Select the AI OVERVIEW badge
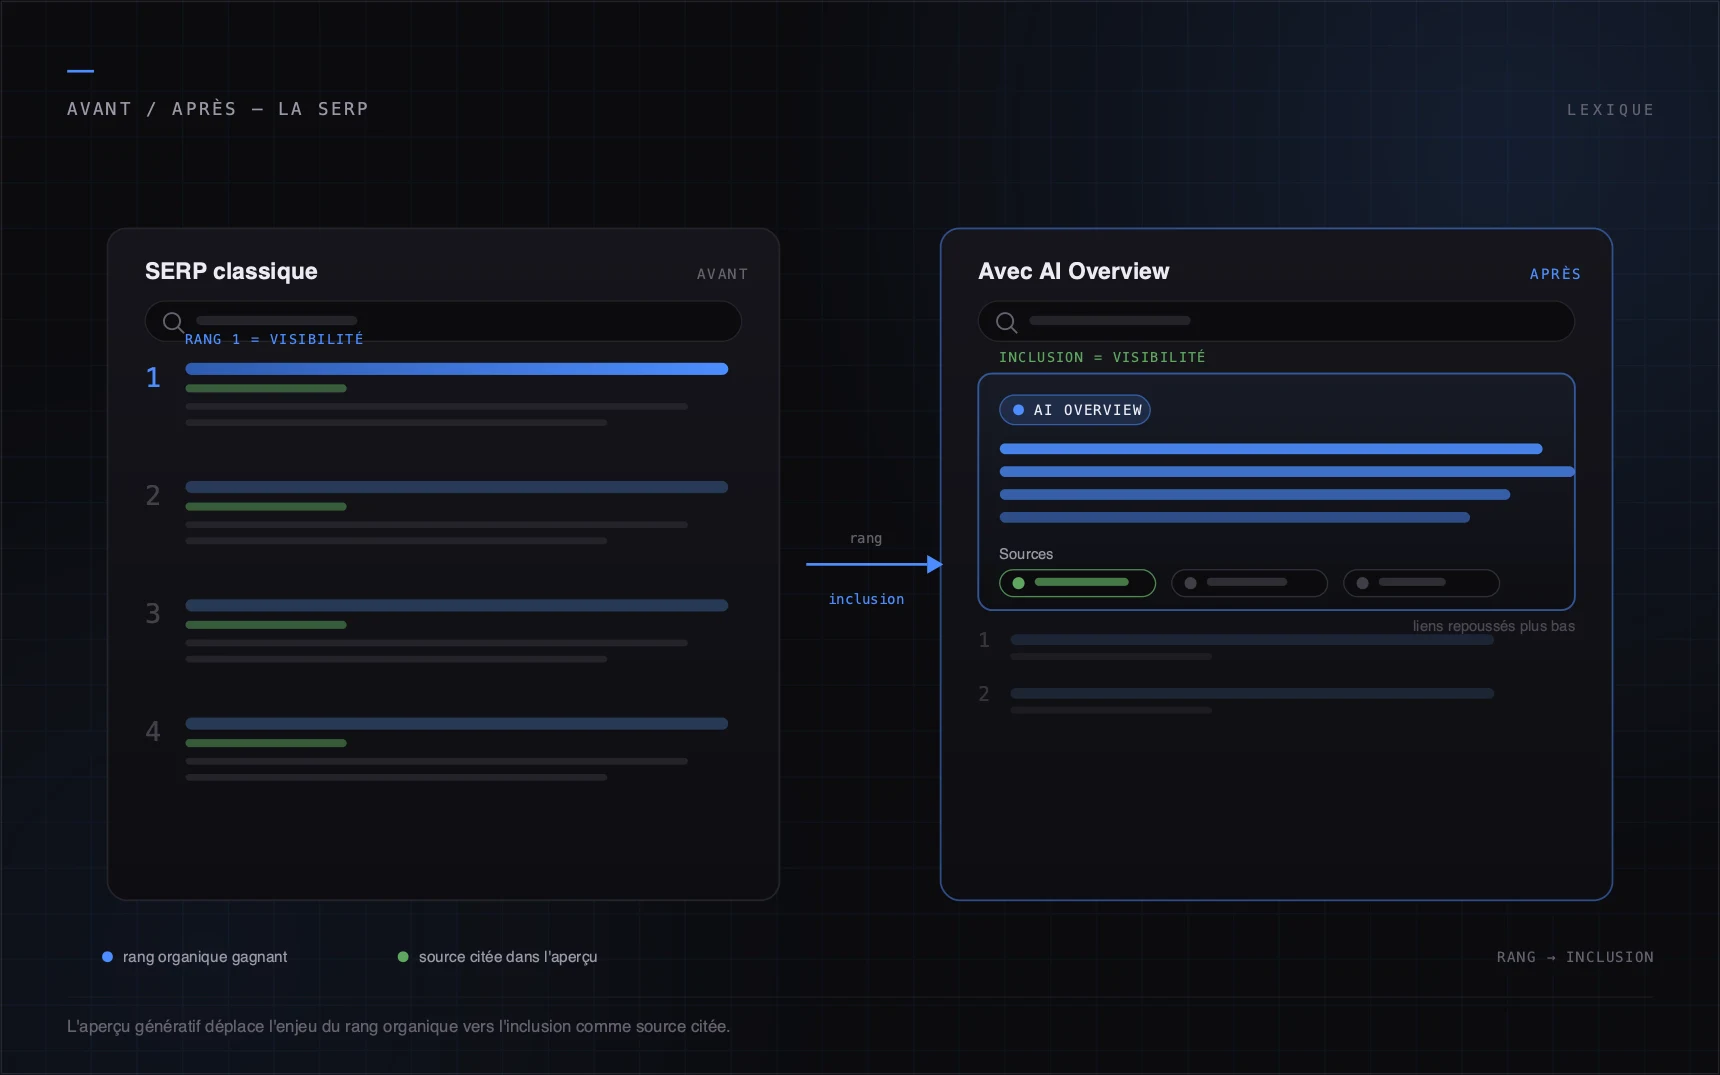The height and width of the screenshot is (1075, 1720). (1075, 410)
